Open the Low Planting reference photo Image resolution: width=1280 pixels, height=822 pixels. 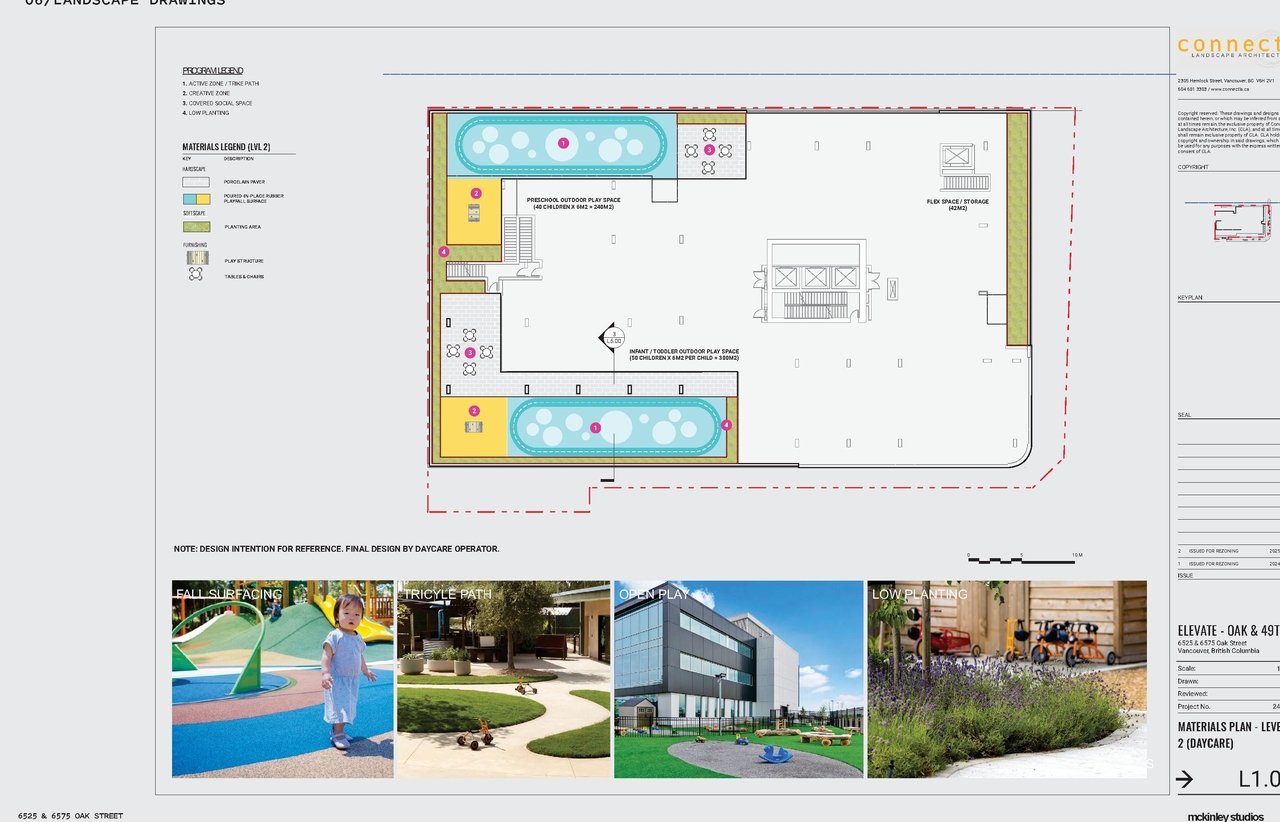1007,679
